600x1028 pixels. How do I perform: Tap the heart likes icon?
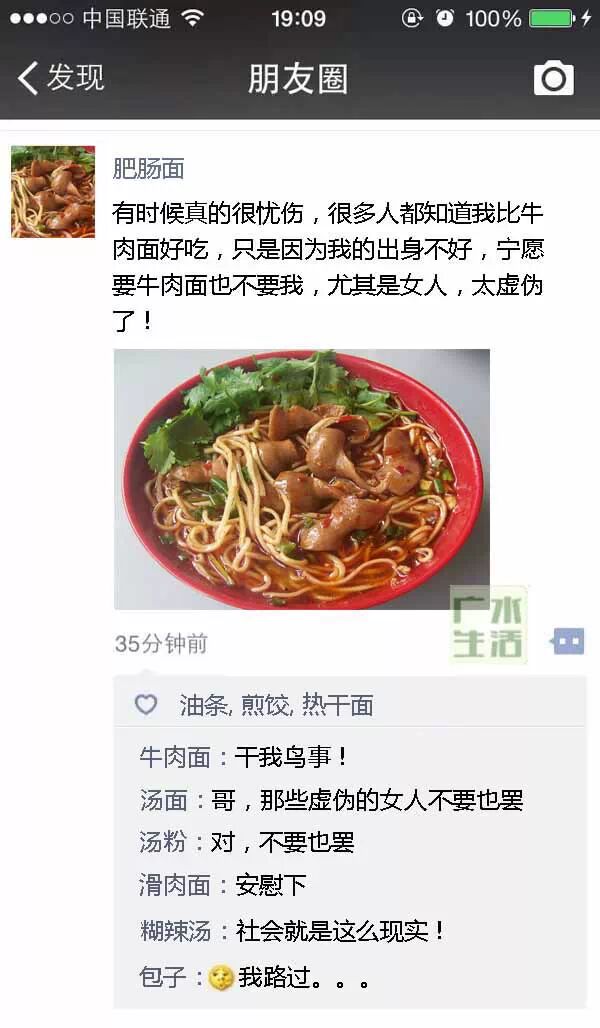[x=146, y=705]
